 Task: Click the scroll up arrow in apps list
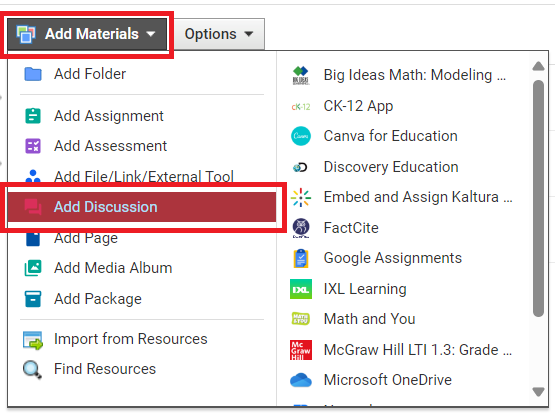pyautogui.click(x=538, y=66)
